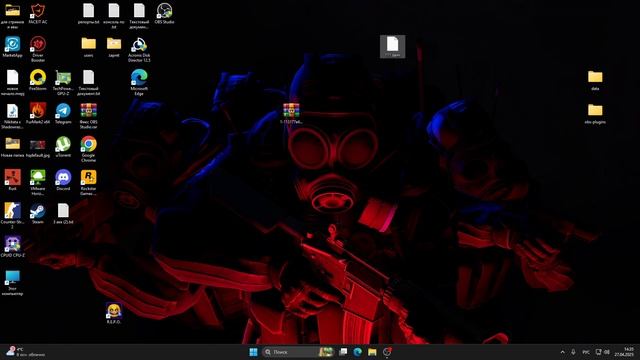Select the 3 акк (2).txt file
This screenshot has height=360, width=640.
pos(63,214)
